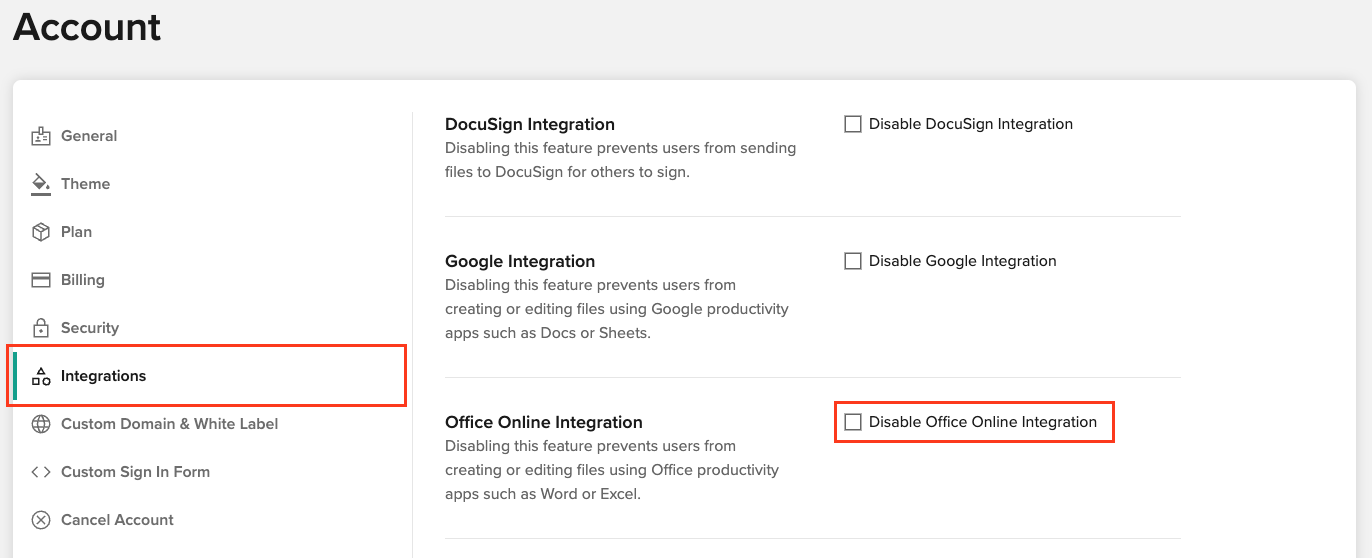Check Disable Google Integration box
Viewport: 1372px width, 558px height.
click(x=853, y=261)
